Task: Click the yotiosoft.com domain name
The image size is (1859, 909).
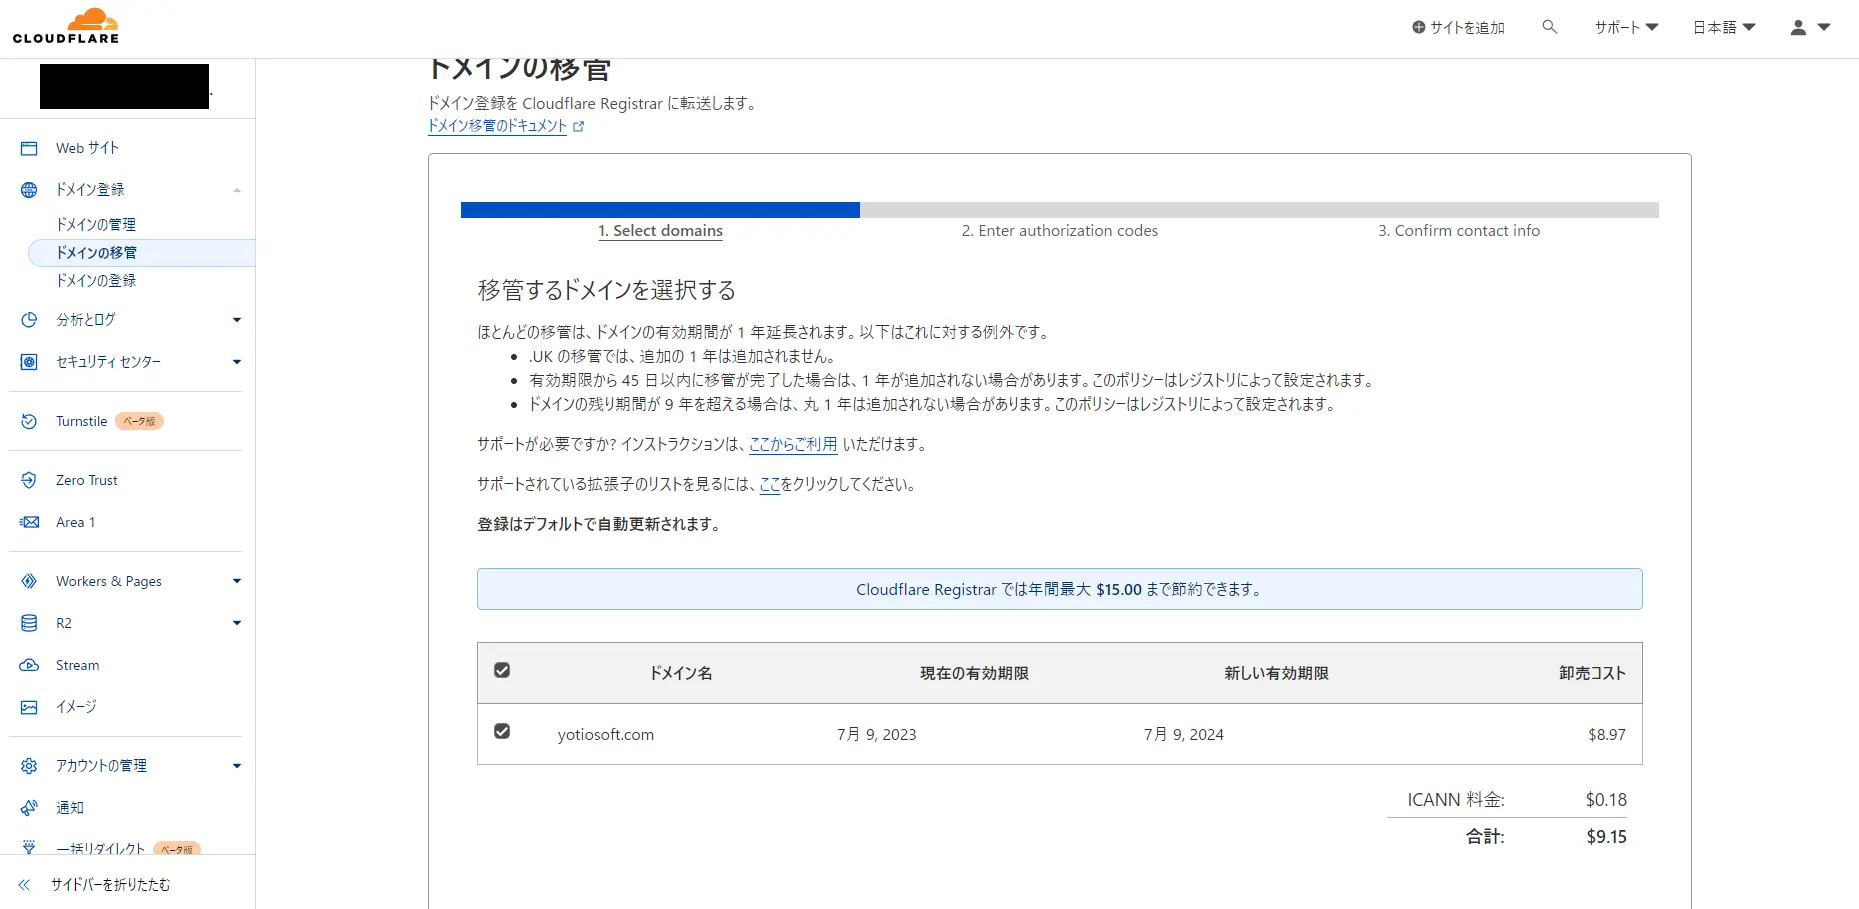Action: click(x=606, y=735)
